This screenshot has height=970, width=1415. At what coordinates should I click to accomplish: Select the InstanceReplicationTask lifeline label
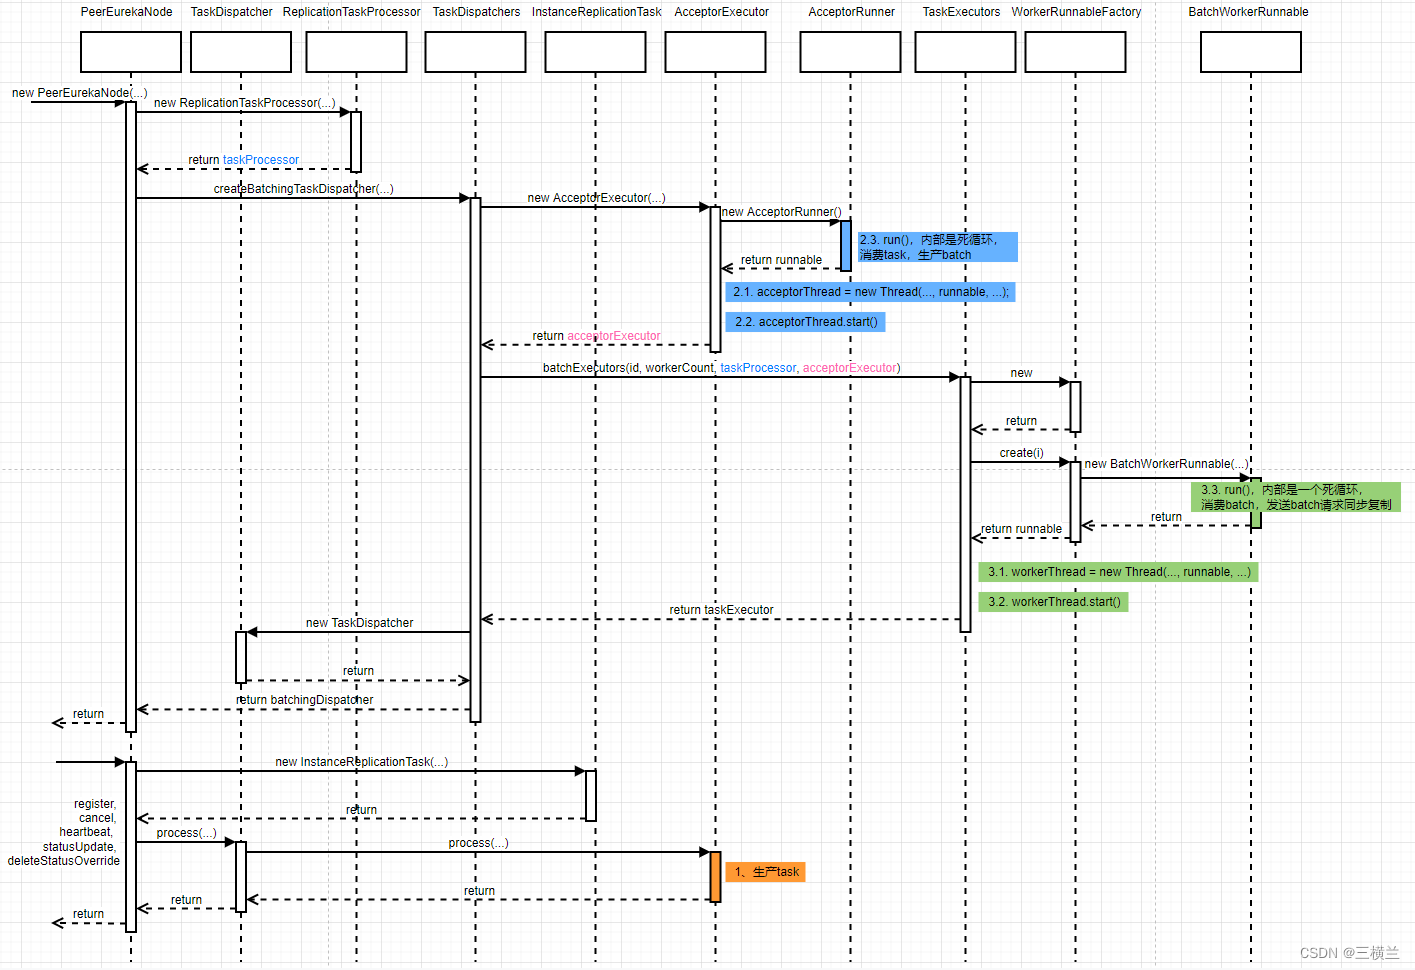(x=597, y=12)
